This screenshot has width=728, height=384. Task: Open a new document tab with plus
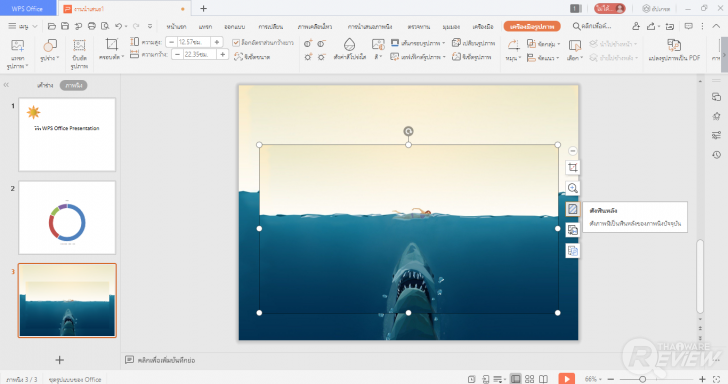pos(203,8)
